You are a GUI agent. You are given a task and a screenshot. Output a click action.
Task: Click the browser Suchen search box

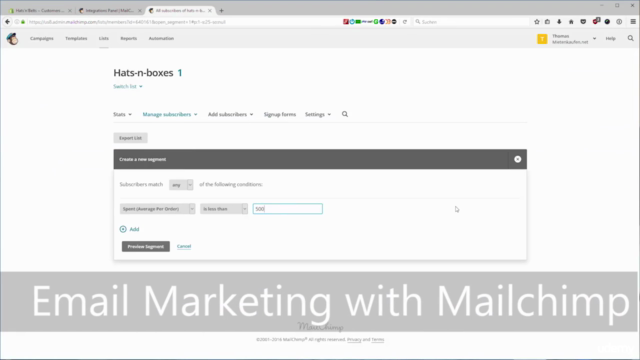coord(471,22)
